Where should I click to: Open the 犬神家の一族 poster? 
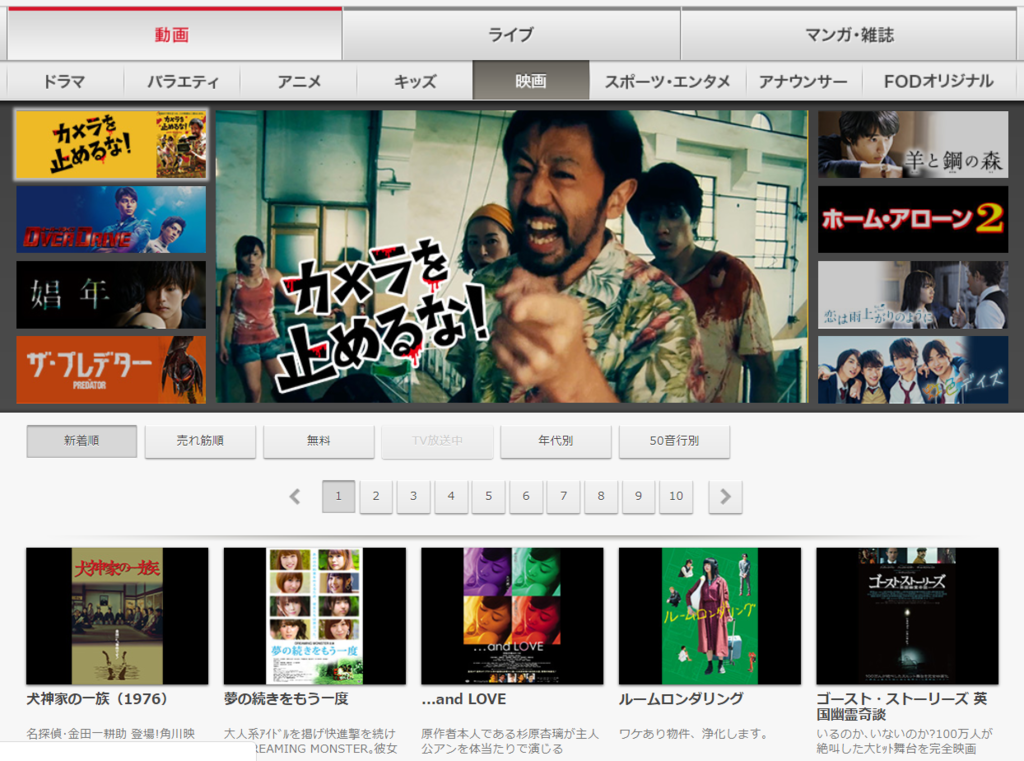coord(118,616)
